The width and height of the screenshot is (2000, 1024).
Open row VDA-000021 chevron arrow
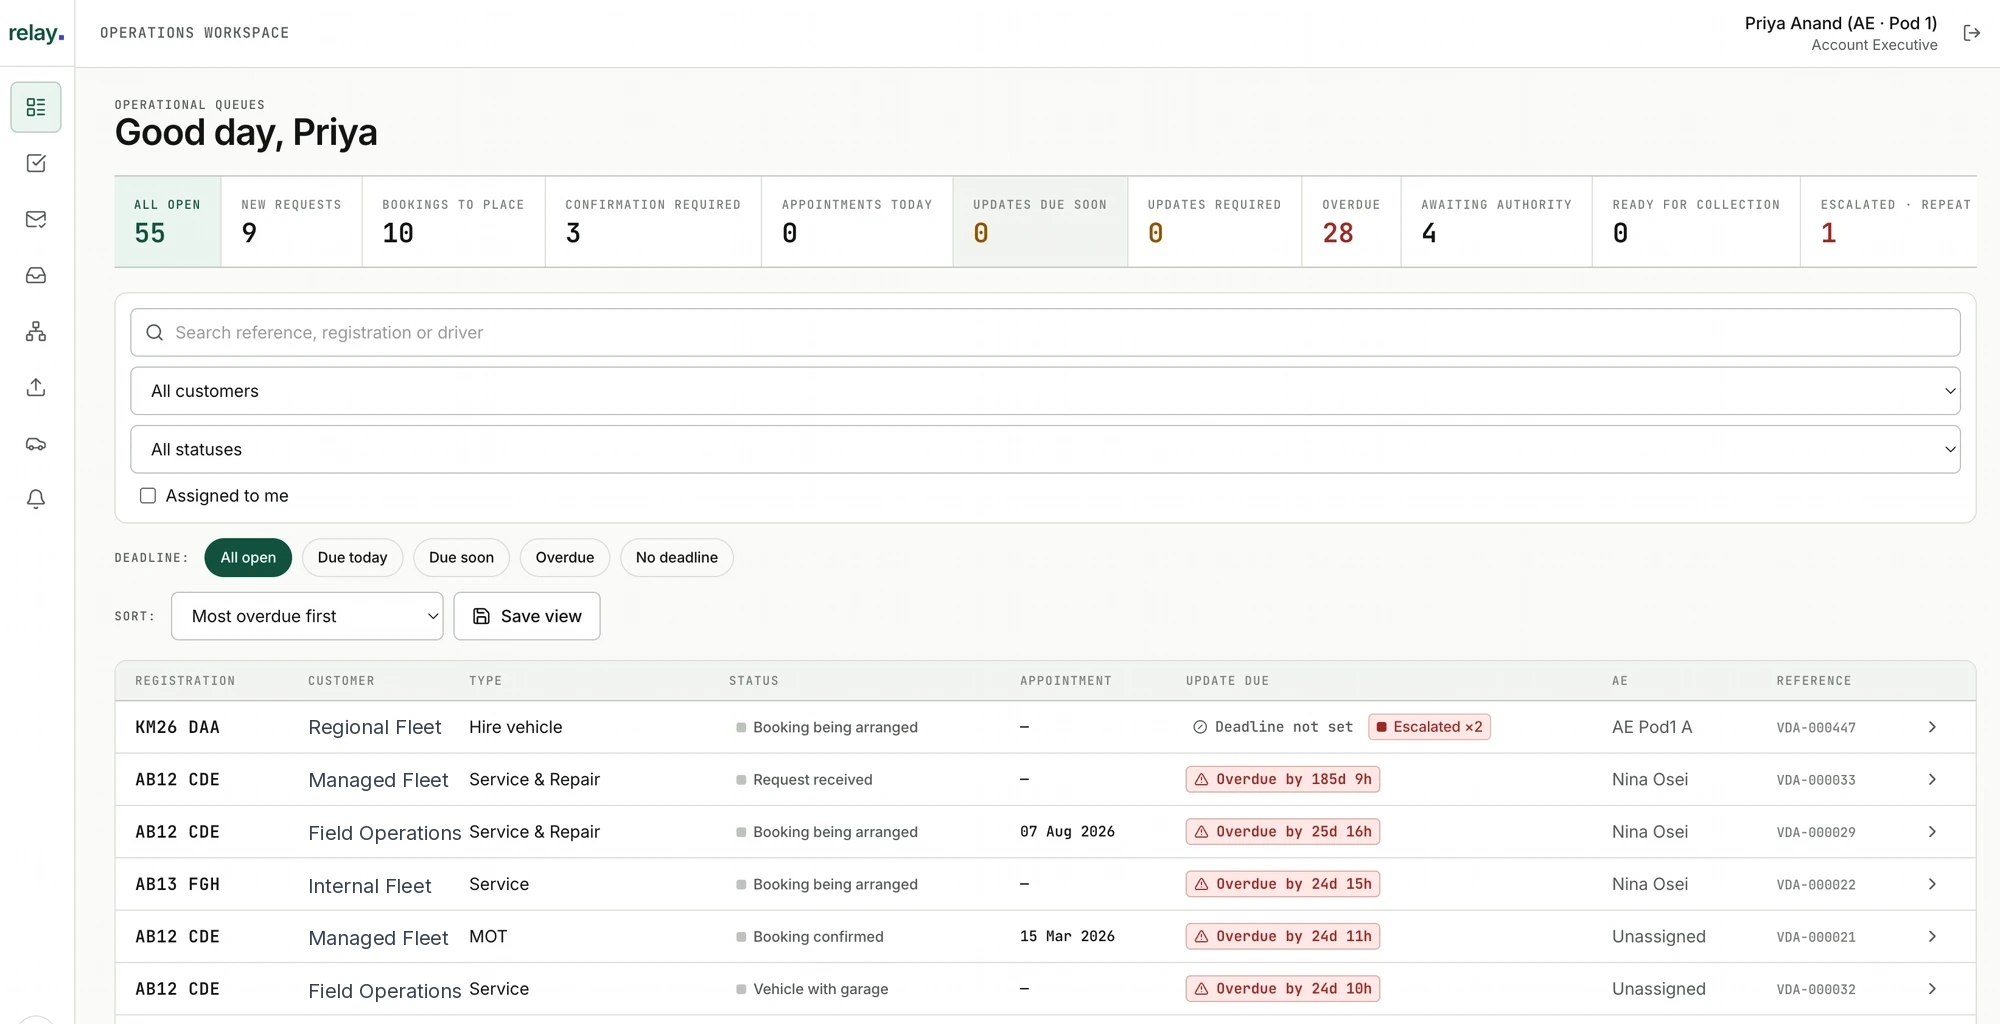(x=1932, y=936)
